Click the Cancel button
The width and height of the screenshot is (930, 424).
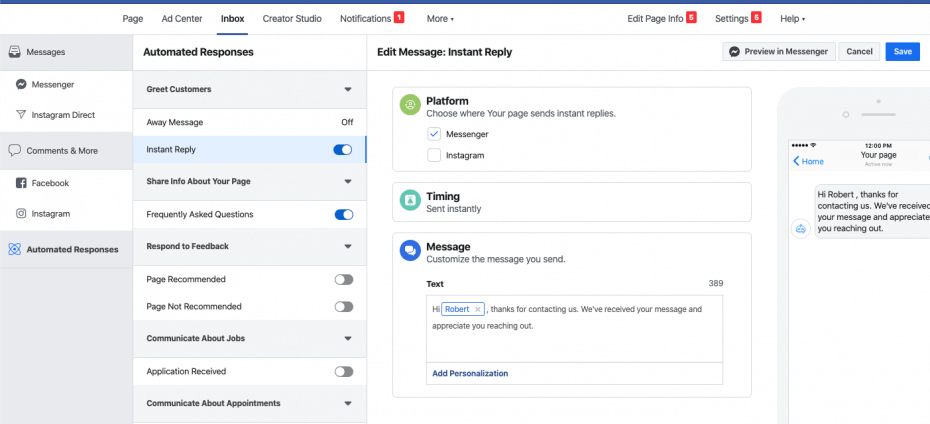[859, 52]
